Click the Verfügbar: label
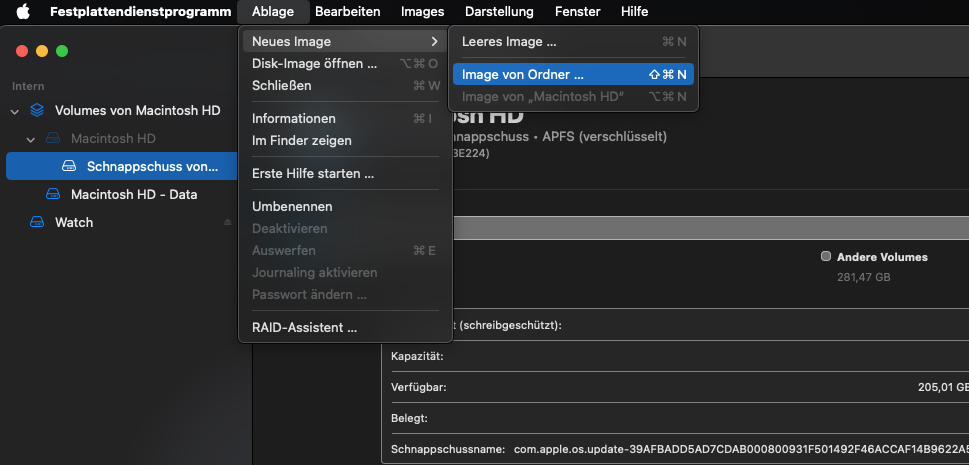The height and width of the screenshot is (465, 969). pos(418,388)
